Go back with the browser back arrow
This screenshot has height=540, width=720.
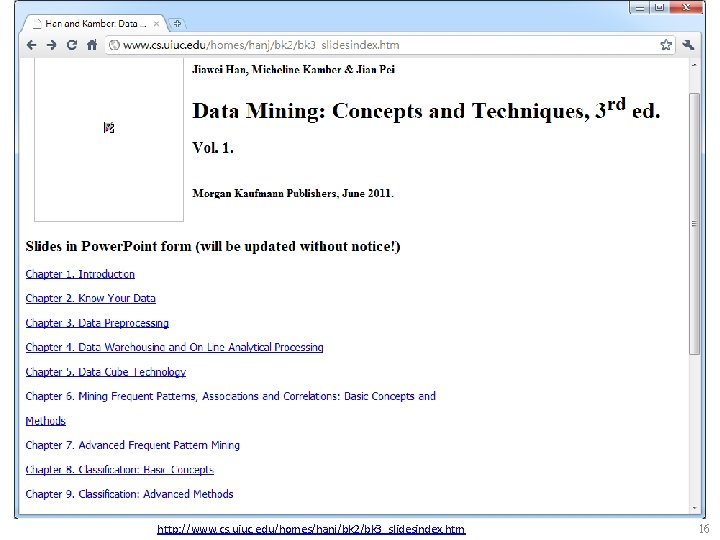(x=31, y=45)
